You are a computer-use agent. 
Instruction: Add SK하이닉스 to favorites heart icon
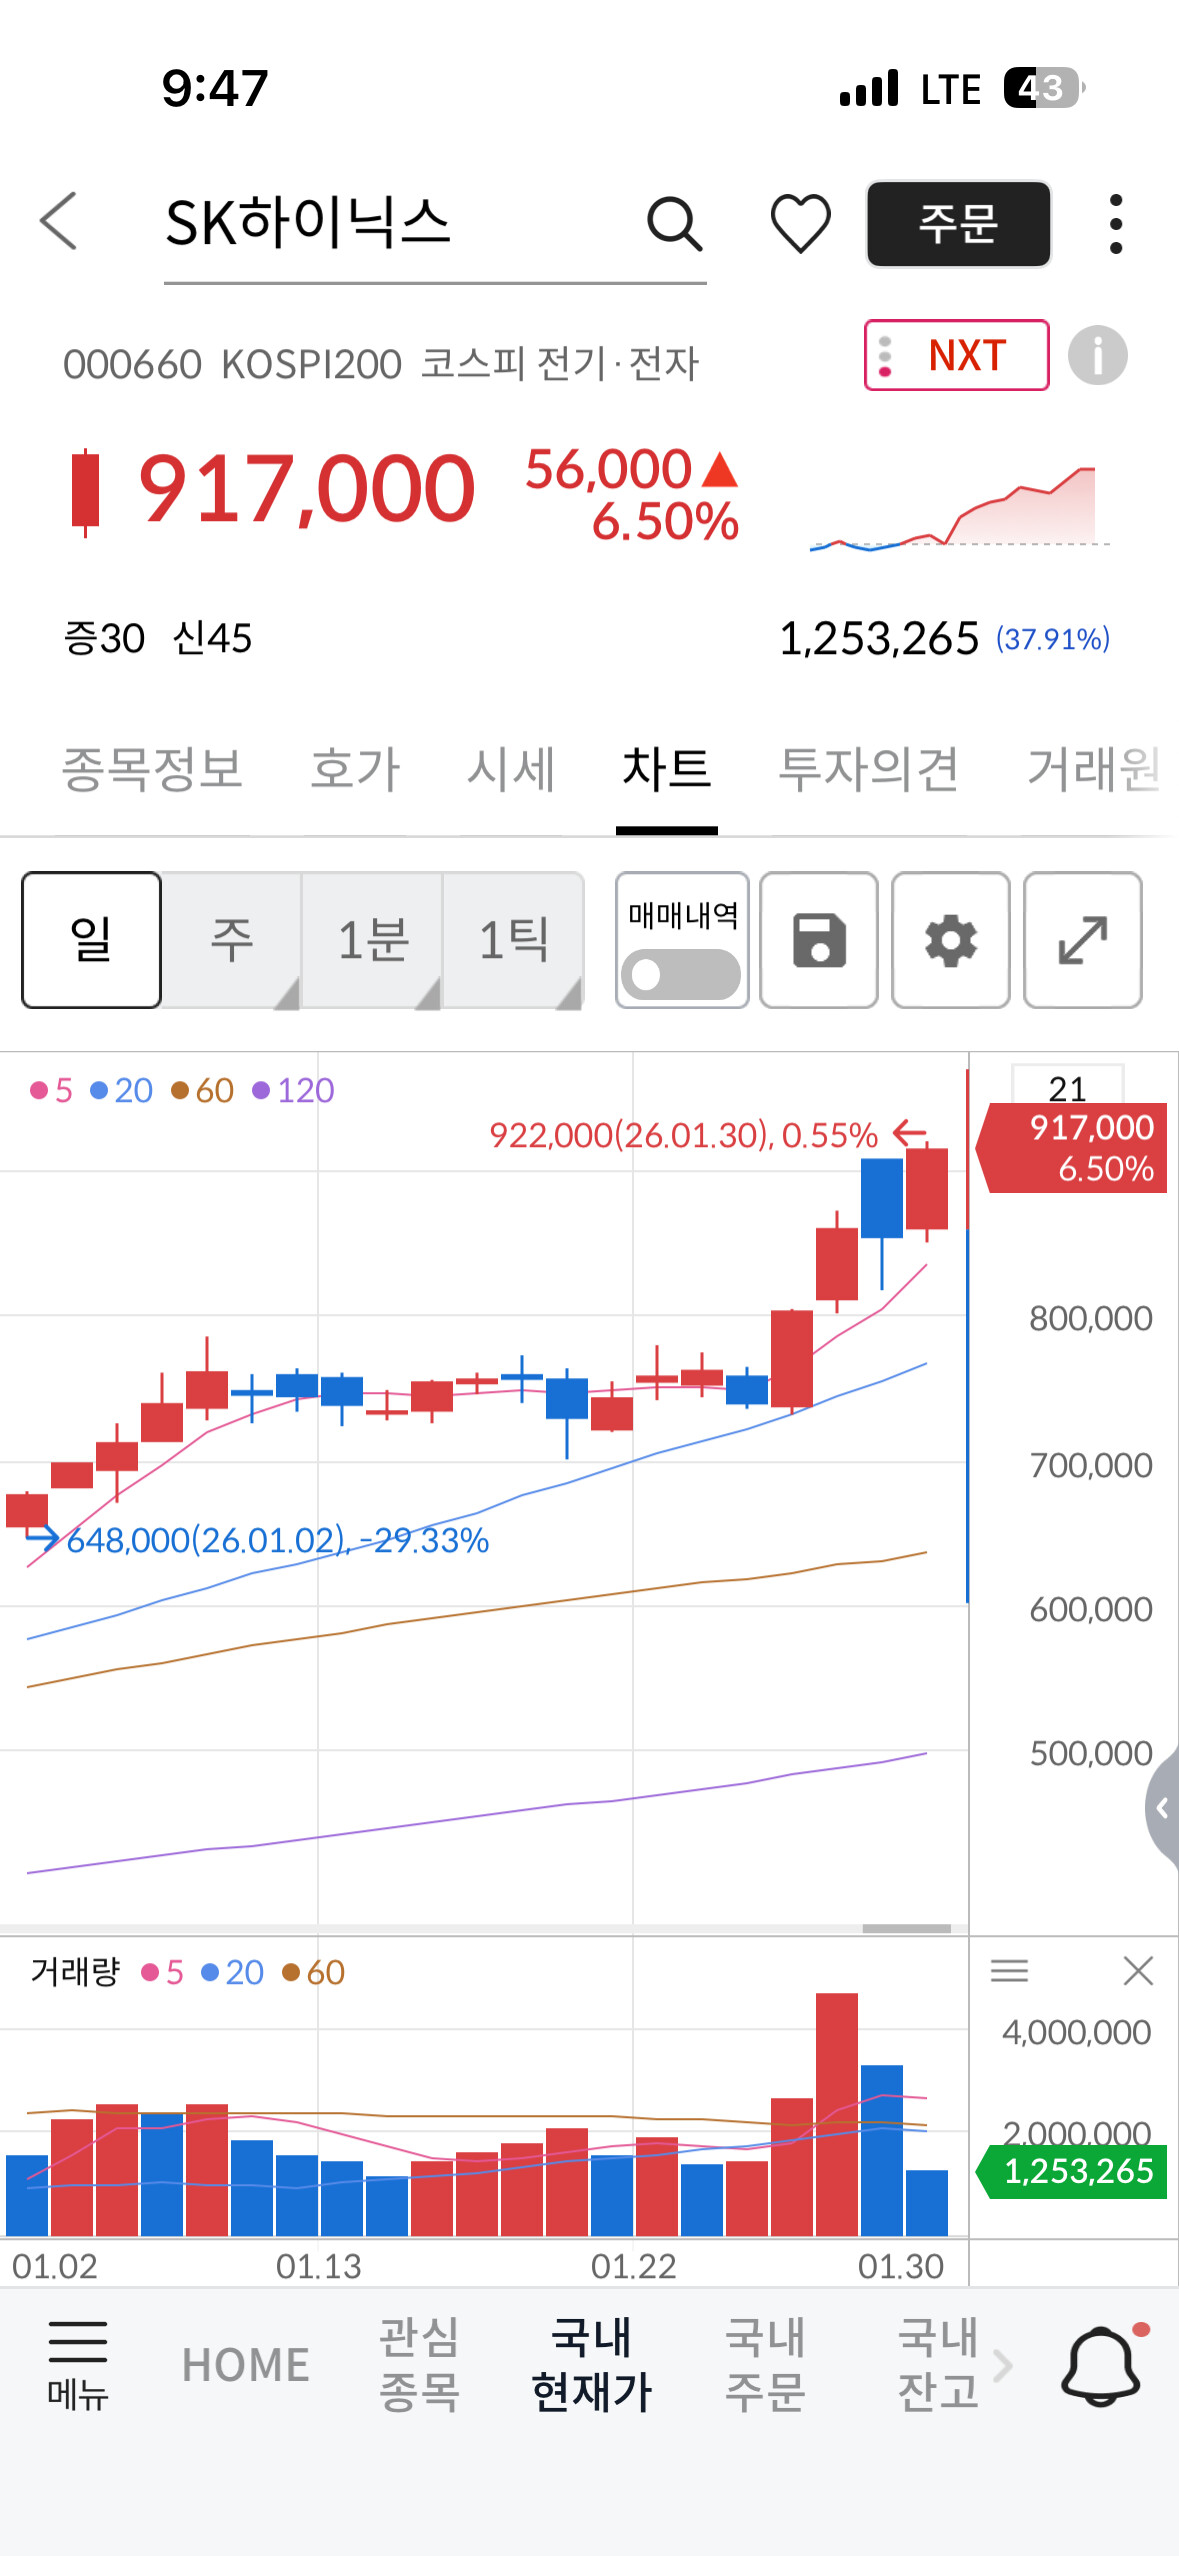800,222
